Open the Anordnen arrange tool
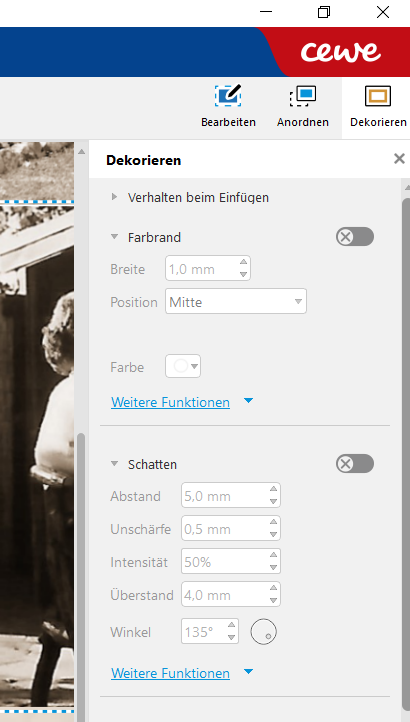The image size is (410, 722). coord(303,105)
